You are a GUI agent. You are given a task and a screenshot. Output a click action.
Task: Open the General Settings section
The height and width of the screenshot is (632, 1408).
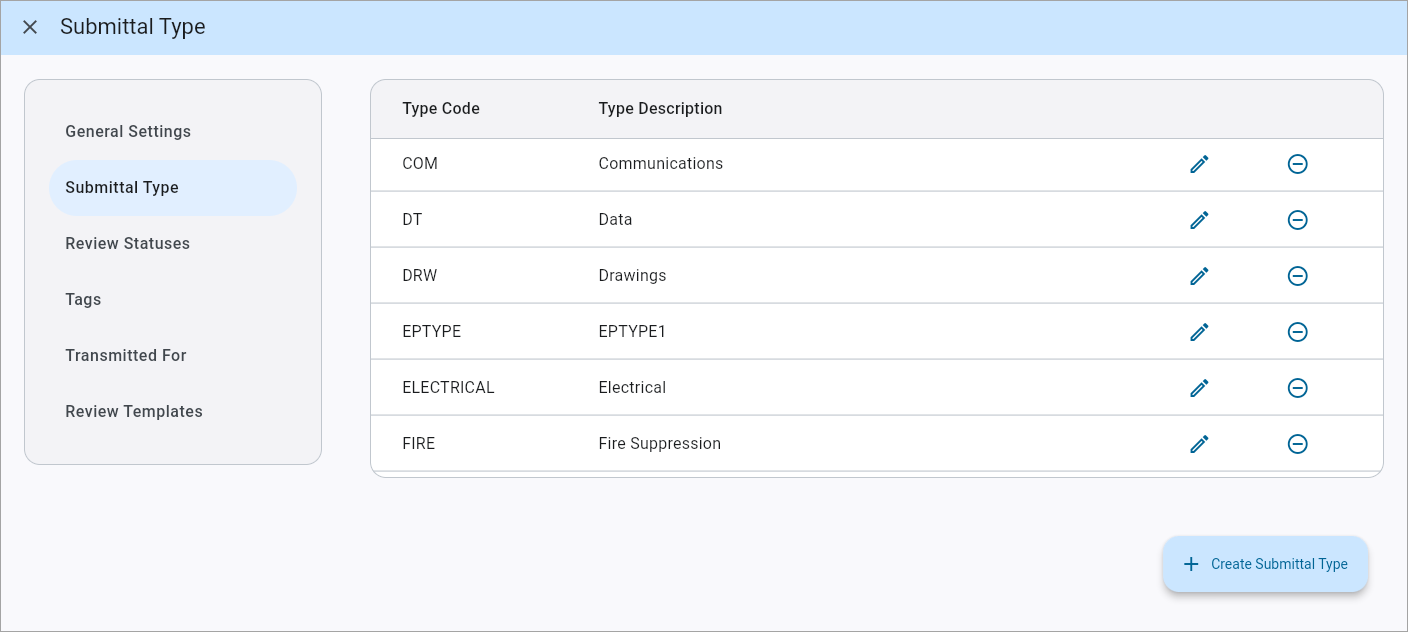tap(128, 131)
